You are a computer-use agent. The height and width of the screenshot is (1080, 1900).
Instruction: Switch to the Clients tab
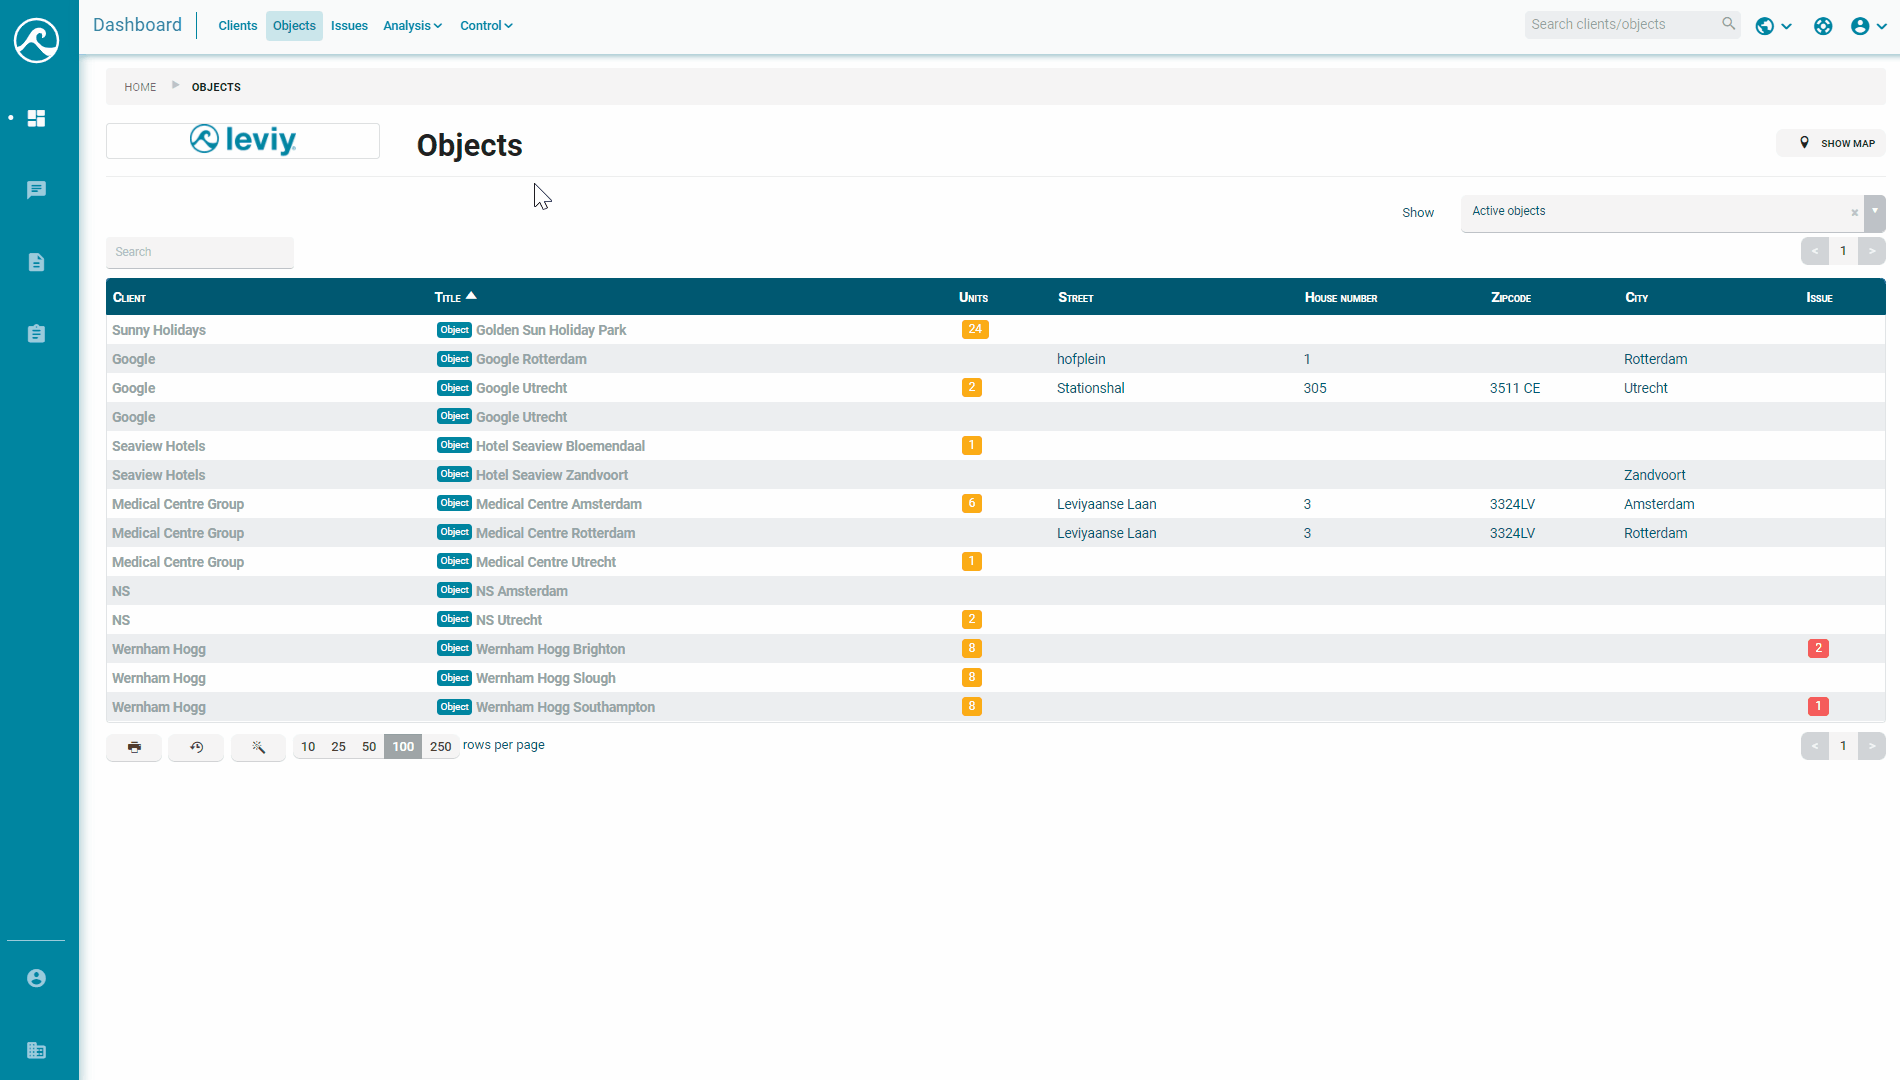tap(237, 25)
